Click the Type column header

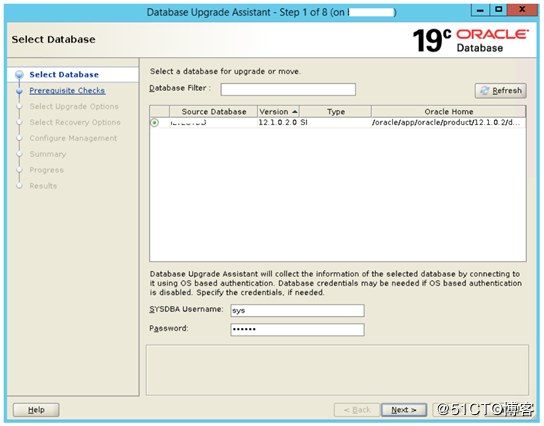pos(335,112)
